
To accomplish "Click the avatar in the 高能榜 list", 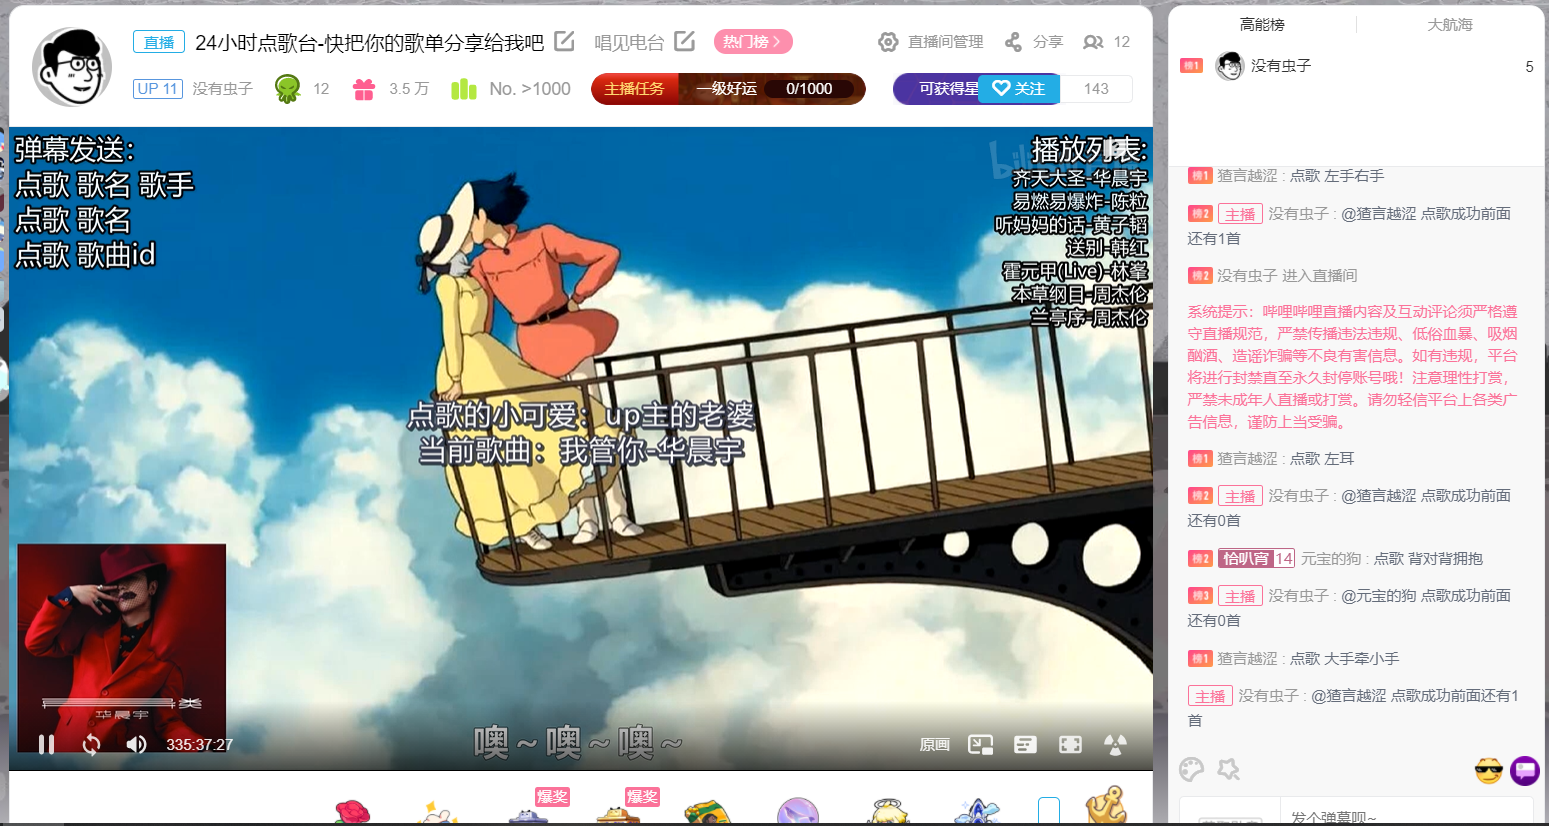I will click(1229, 66).
